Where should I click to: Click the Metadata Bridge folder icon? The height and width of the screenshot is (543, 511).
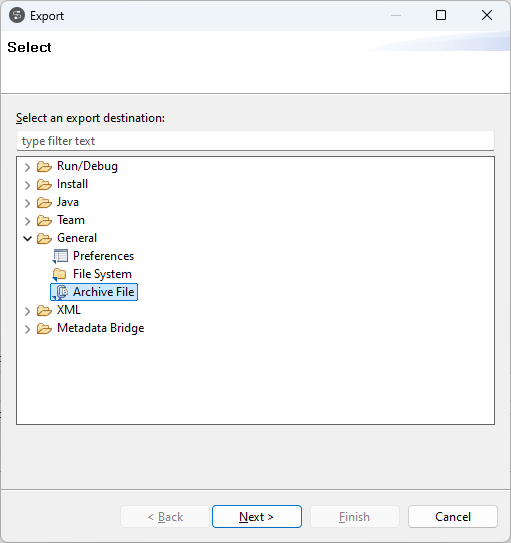click(44, 329)
